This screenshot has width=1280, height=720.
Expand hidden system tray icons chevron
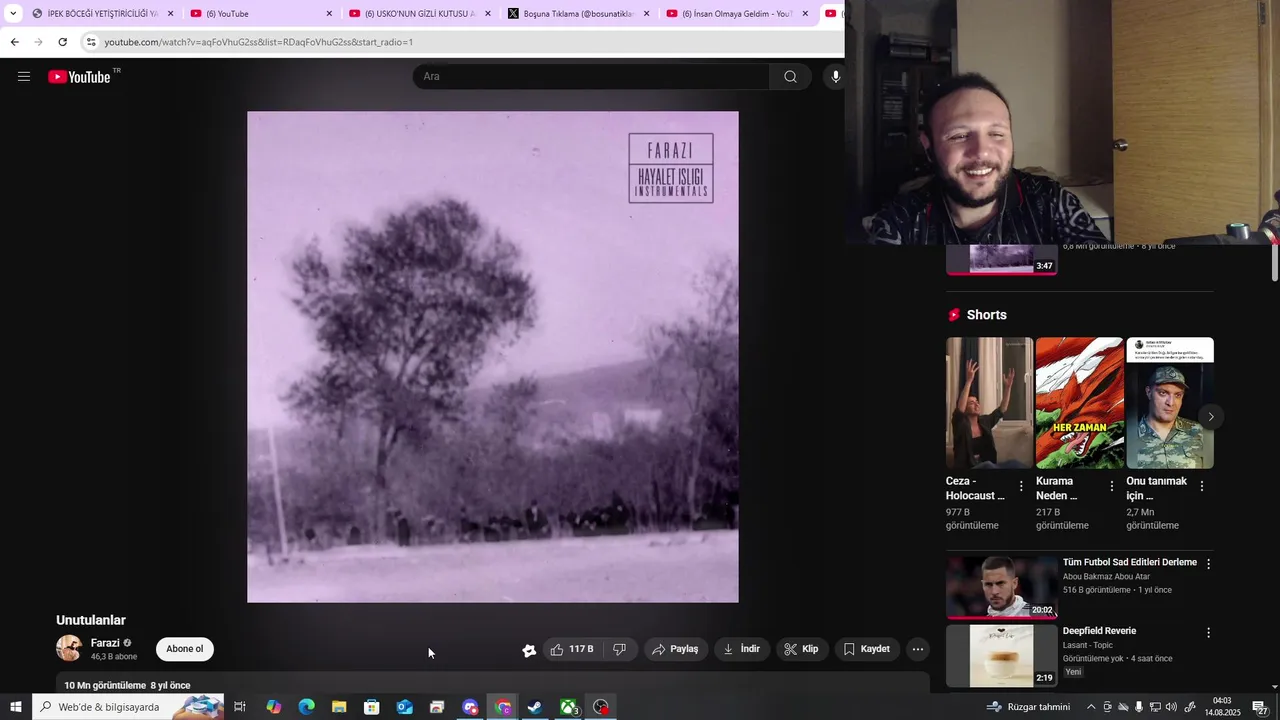point(1091,707)
